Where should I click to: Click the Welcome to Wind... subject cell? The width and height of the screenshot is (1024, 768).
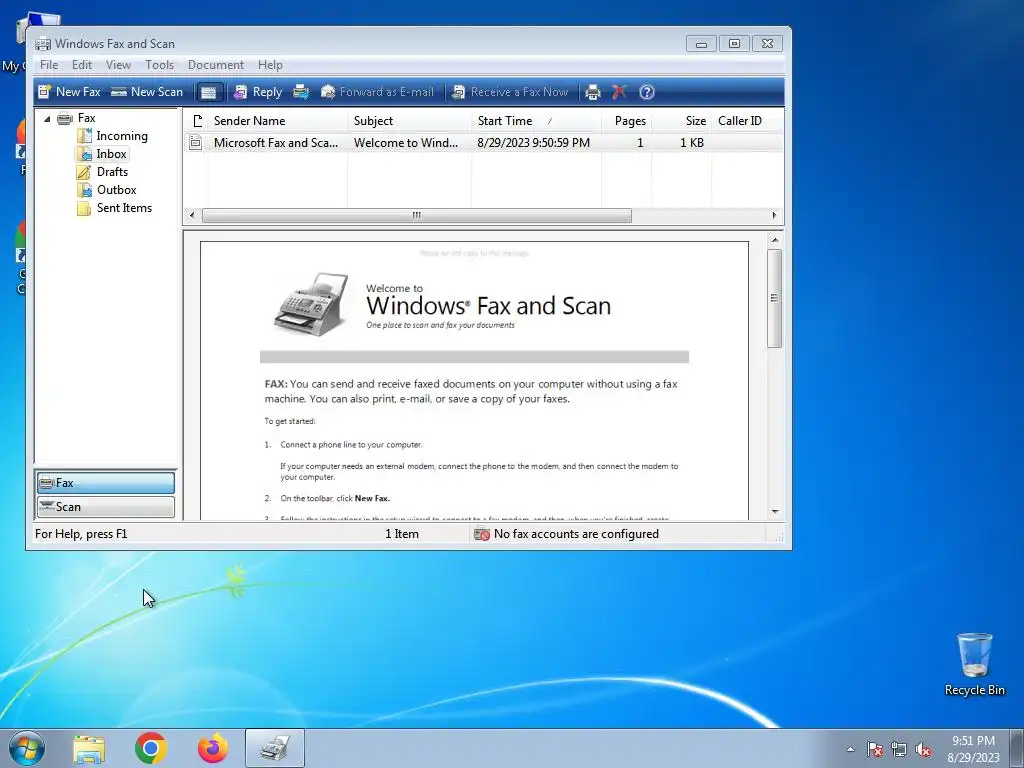[406, 142]
